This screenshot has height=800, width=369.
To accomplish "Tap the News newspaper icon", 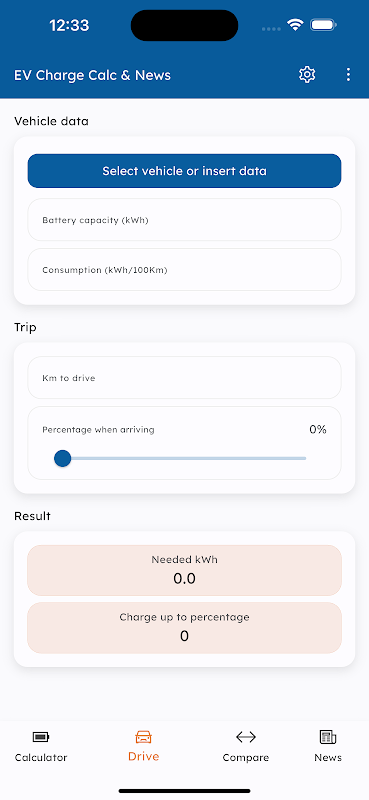I will (x=328, y=737).
